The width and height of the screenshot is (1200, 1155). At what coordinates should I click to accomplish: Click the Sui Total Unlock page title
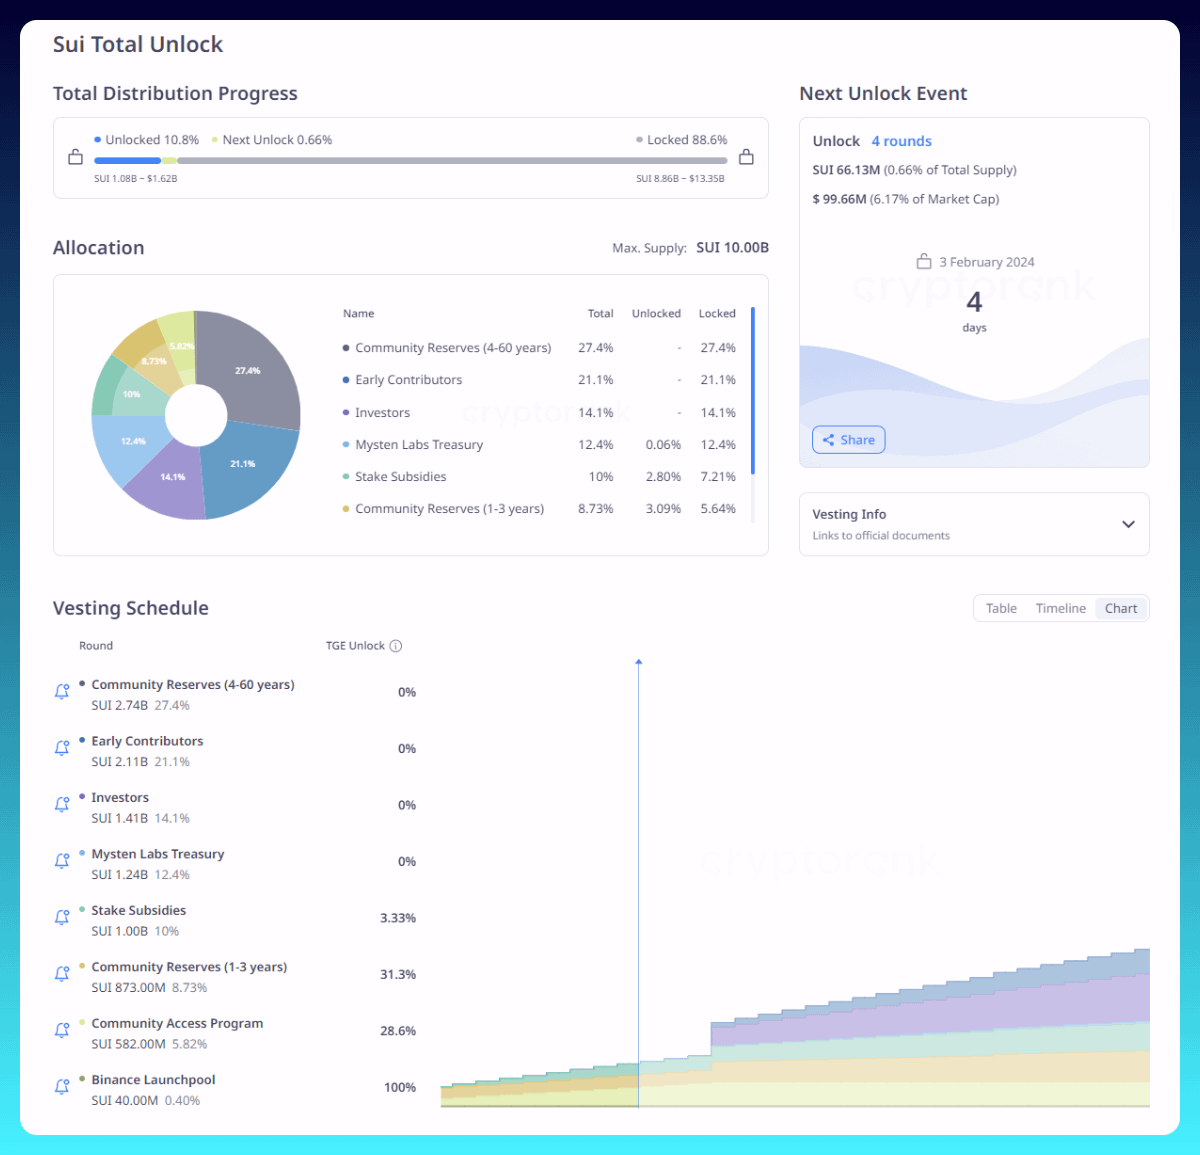point(138,45)
